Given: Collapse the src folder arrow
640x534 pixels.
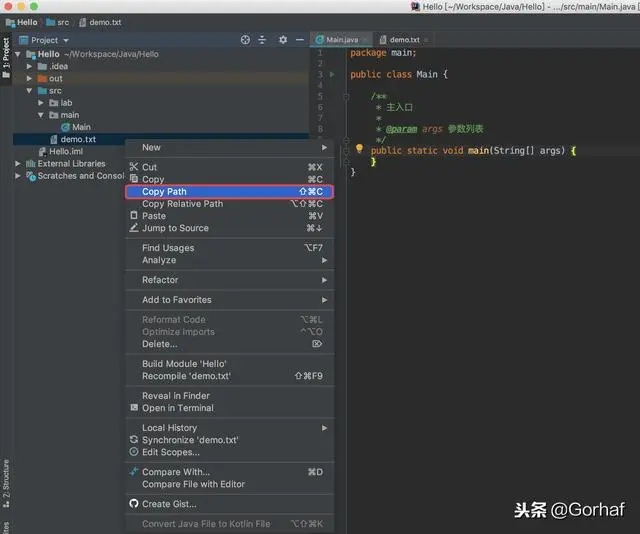Looking at the screenshot, I should (29, 91).
